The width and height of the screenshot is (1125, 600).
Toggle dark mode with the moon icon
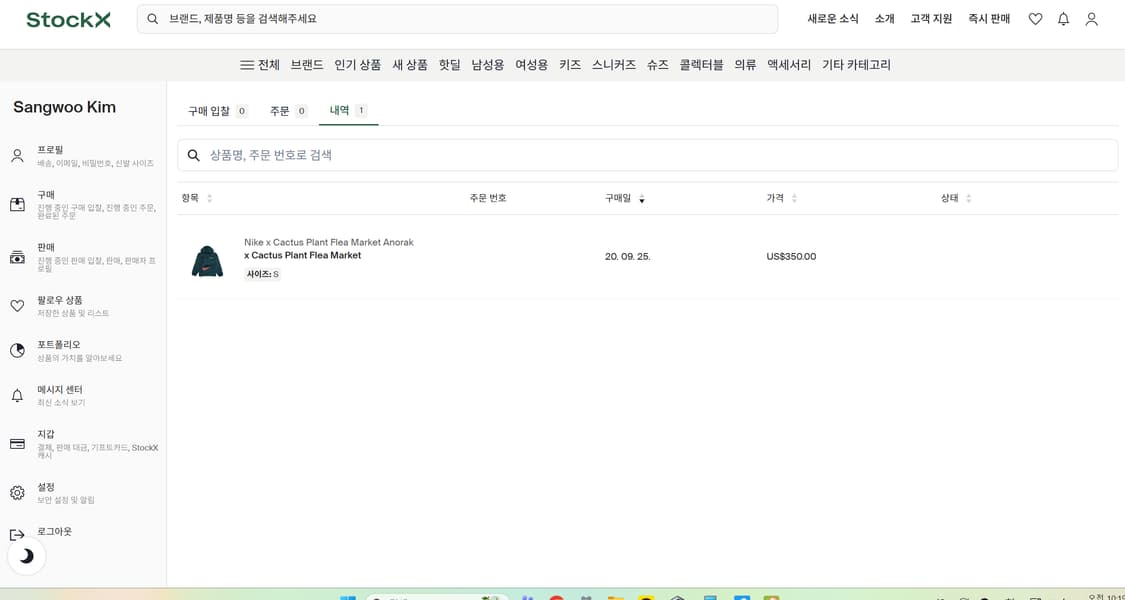point(26,557)
